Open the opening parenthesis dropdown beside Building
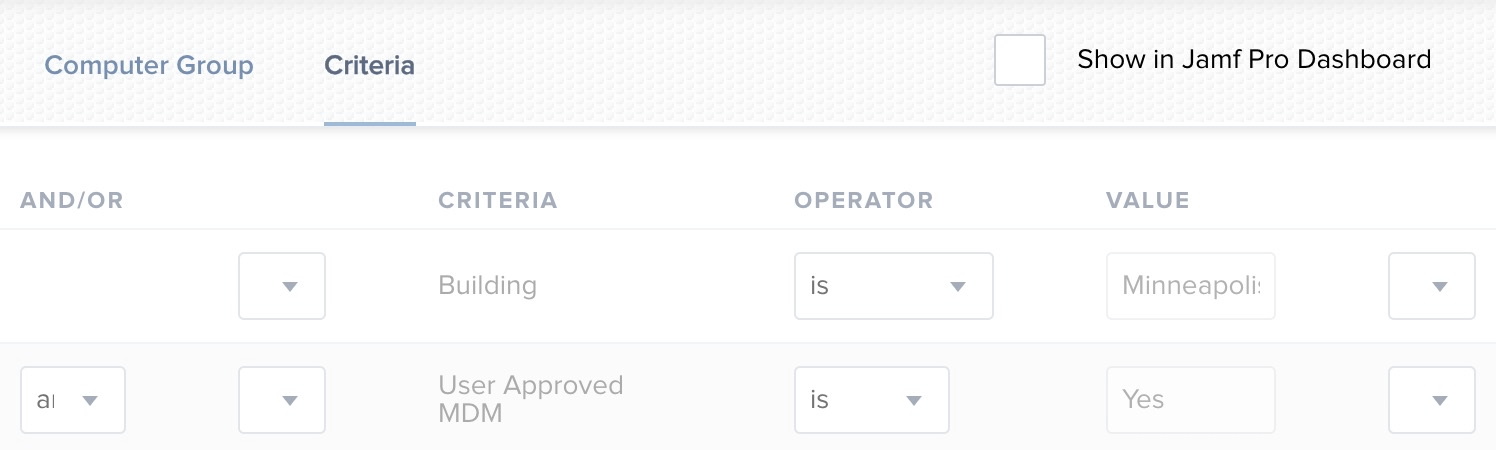Viewport: 1496px width, 450px height. [x=282, y=286]
